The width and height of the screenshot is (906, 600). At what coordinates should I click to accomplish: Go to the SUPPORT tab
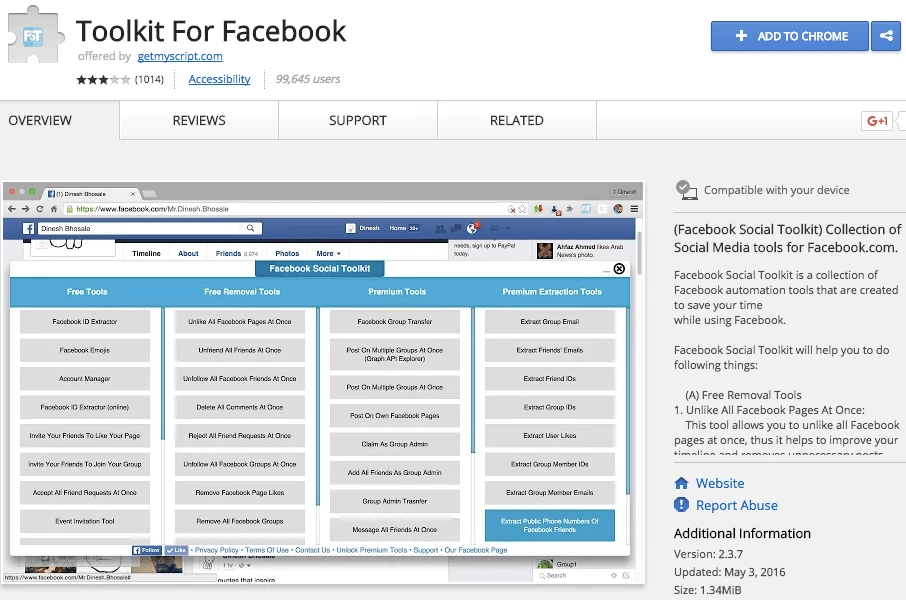pyautogui.click(x=357, y=120)
